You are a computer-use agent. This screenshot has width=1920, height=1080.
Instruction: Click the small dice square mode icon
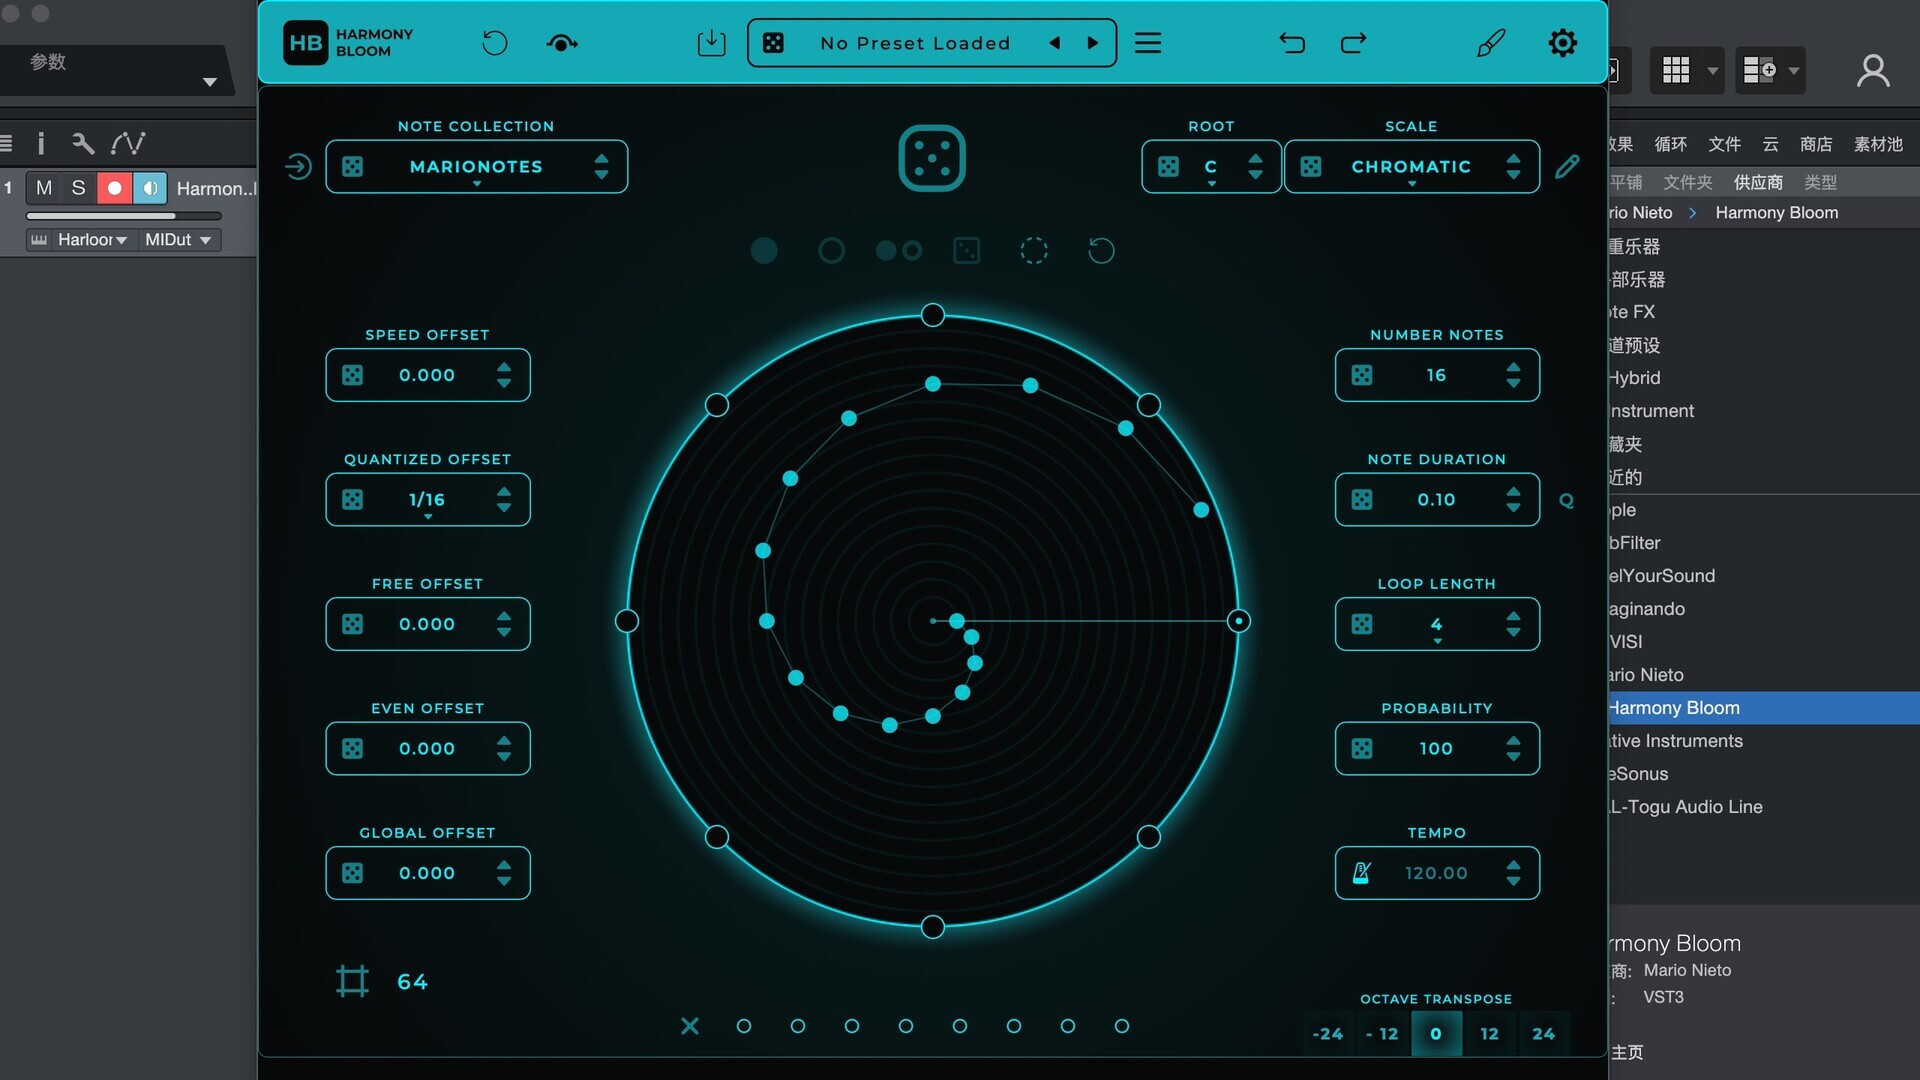pyautogui.click(x=967, y=250)
